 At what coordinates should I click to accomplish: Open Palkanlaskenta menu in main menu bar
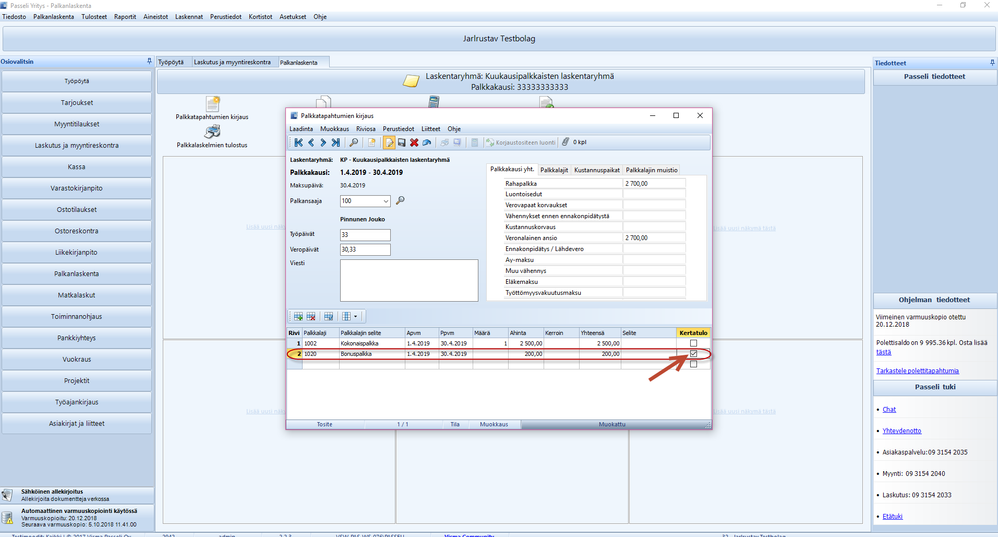[x=53, y=17]
